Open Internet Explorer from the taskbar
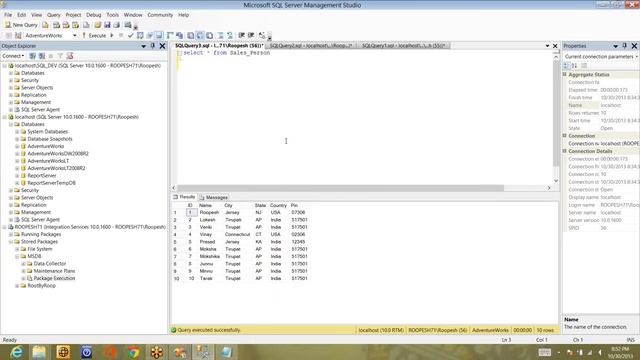The image size is (640, 360). [x=16, y=352]
